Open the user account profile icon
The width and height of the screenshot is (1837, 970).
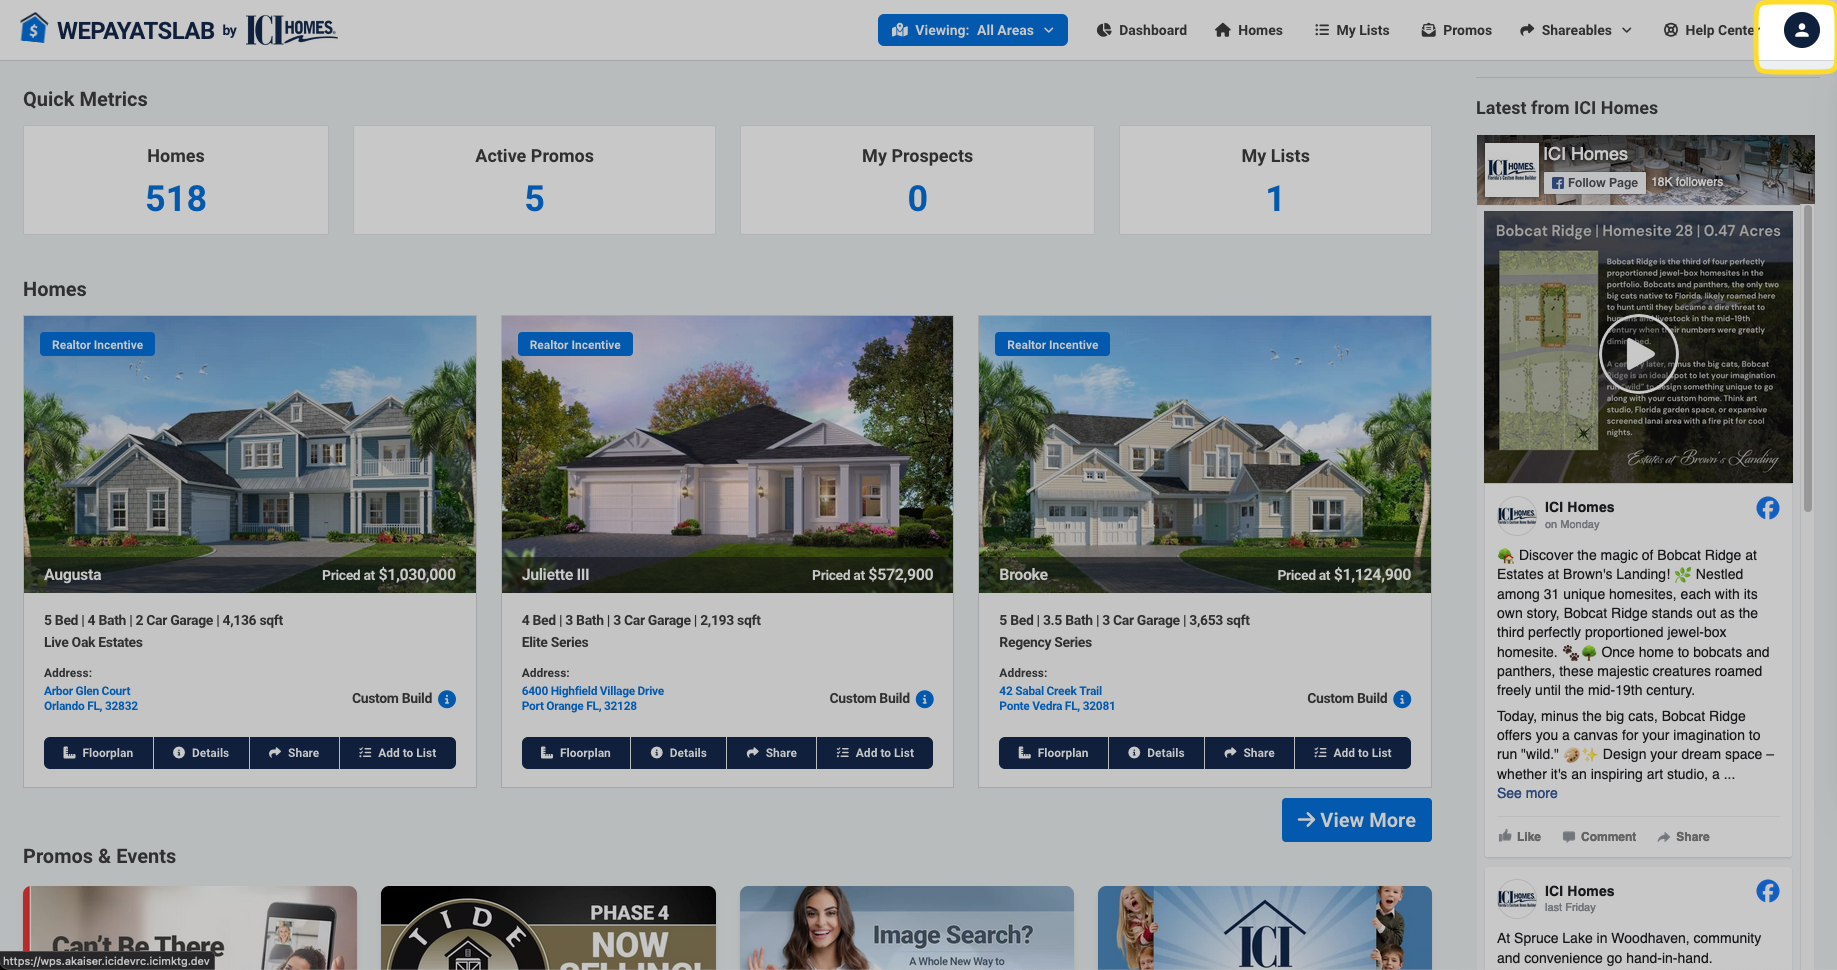(x=1801, y=30)
